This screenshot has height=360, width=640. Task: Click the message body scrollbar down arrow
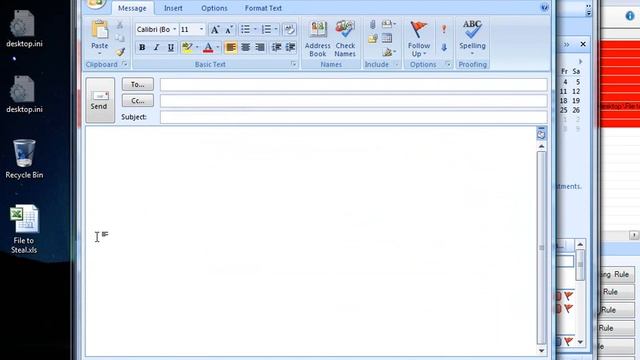(541, 351)
